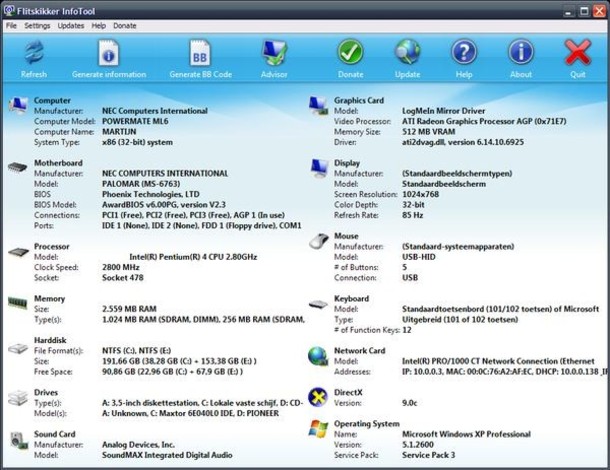This screenshot has width=610, height=470.
Task: Click the screen resolution 1024x768
Action: pos(421,195)
